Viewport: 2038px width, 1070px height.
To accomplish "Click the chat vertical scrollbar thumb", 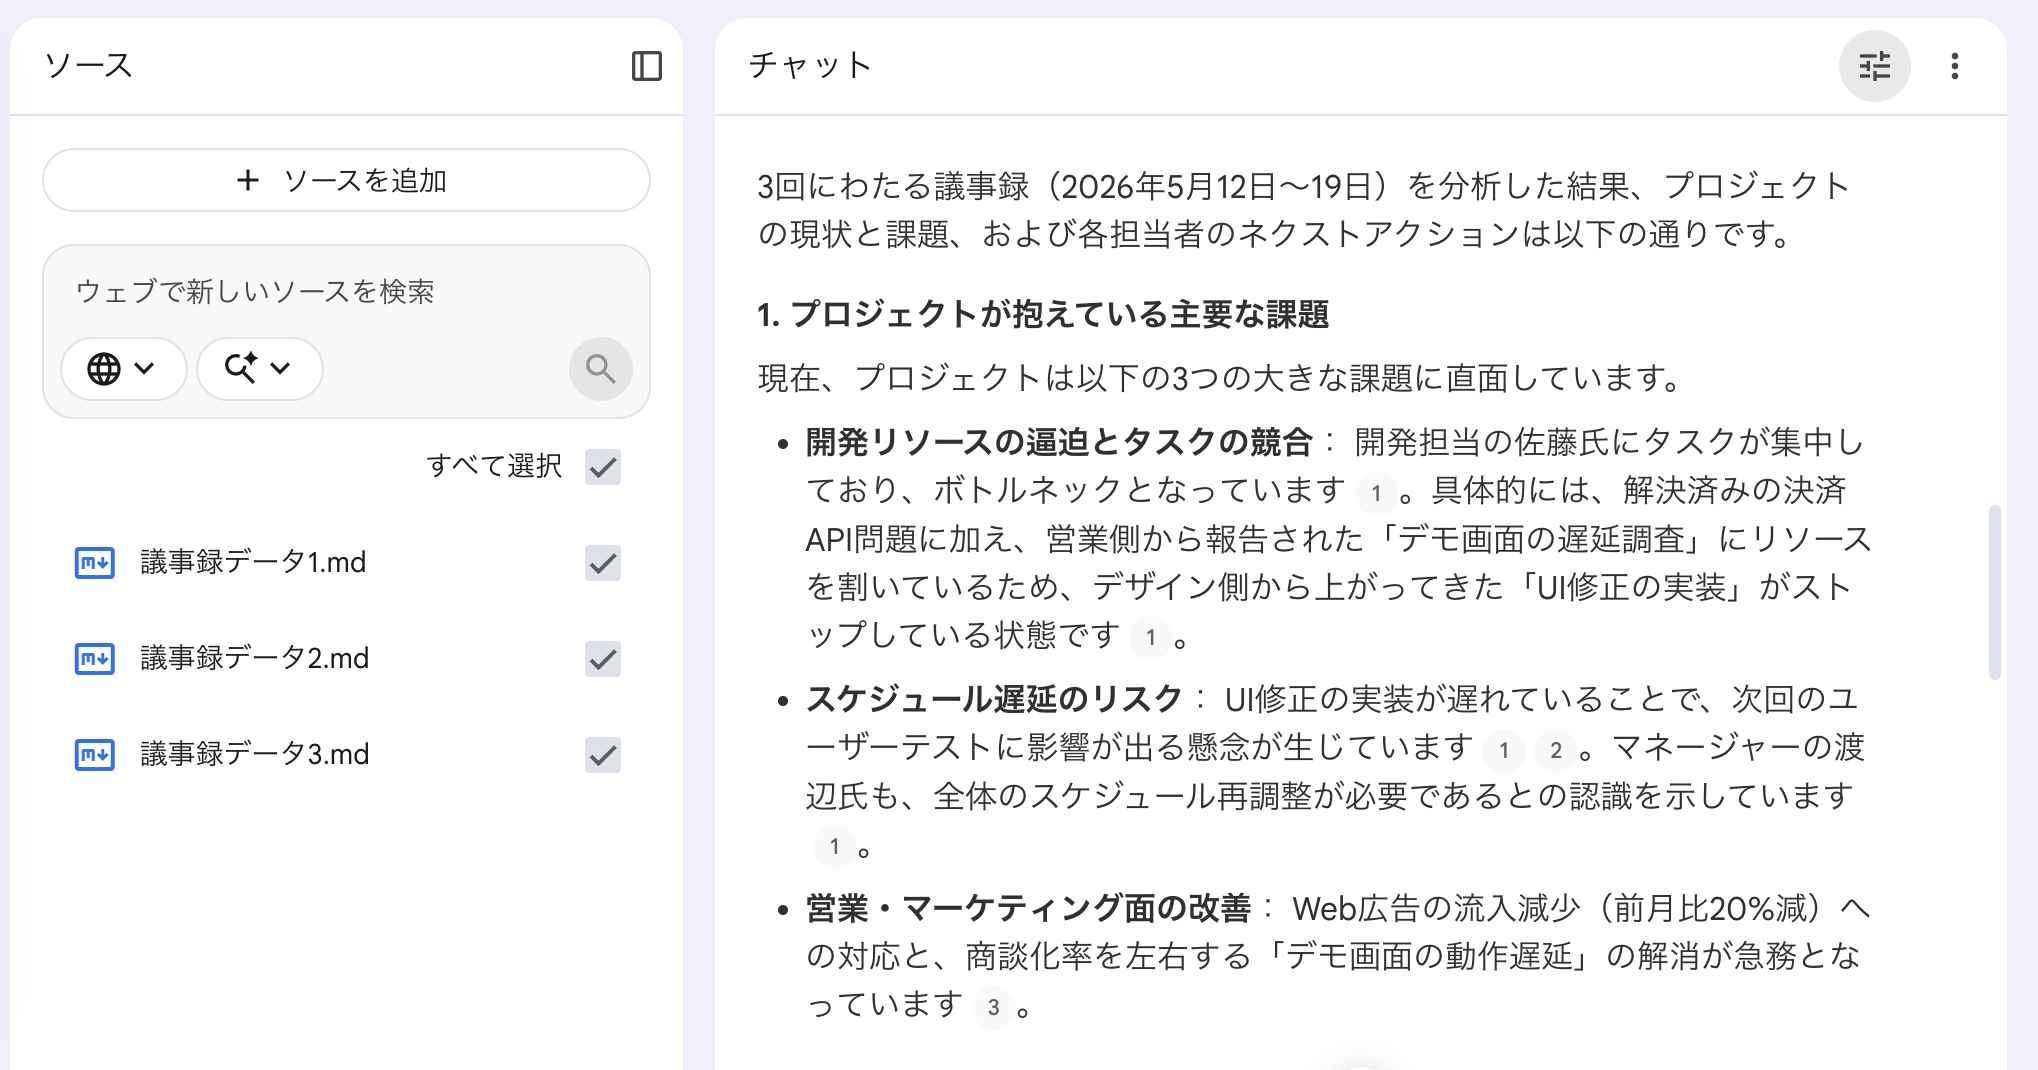I will pyautogui.click(x=1994, y=592).
